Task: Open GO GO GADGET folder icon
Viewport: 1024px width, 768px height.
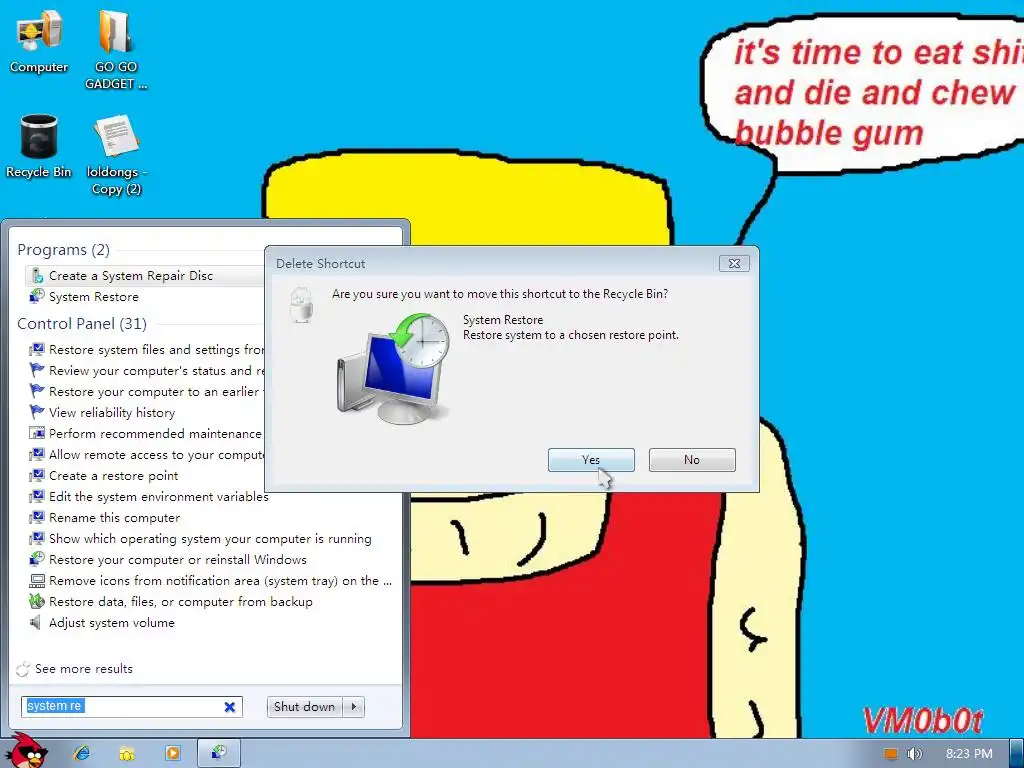Action: pyautogui.click(x=116, y=50)
